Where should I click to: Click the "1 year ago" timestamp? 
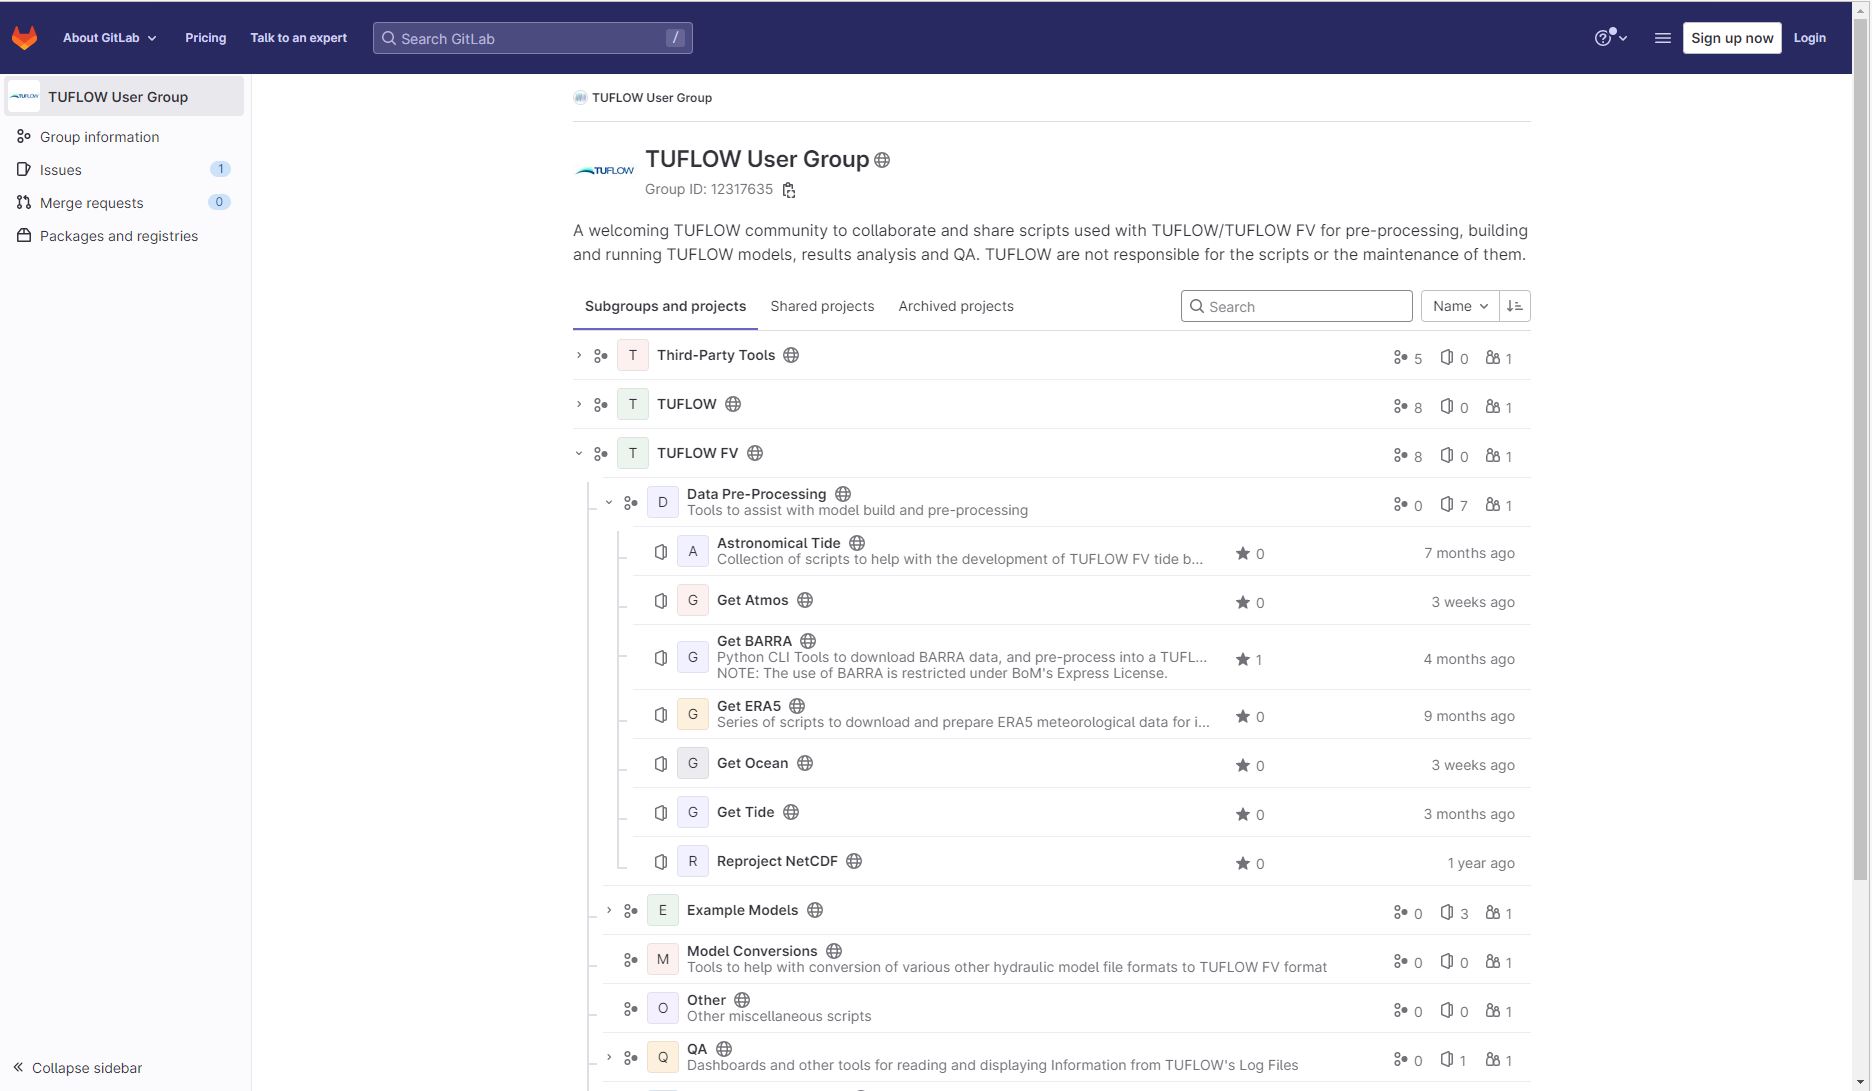point(1481,863)
